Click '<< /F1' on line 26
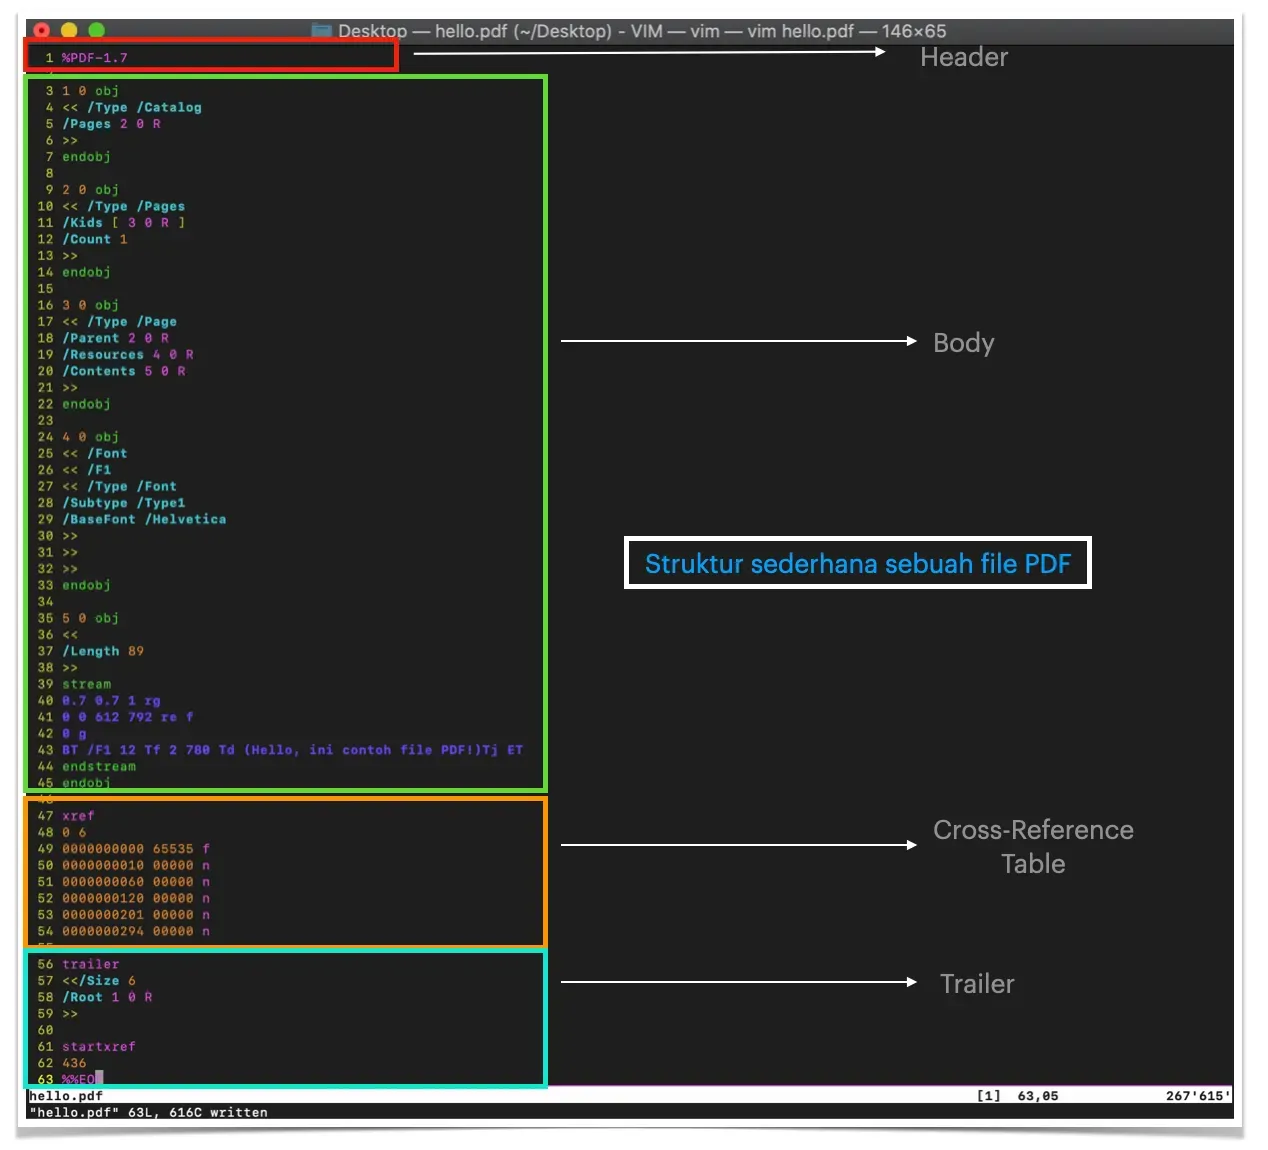Viewport: 1268px width, 1150px height. tap(86, 470)
